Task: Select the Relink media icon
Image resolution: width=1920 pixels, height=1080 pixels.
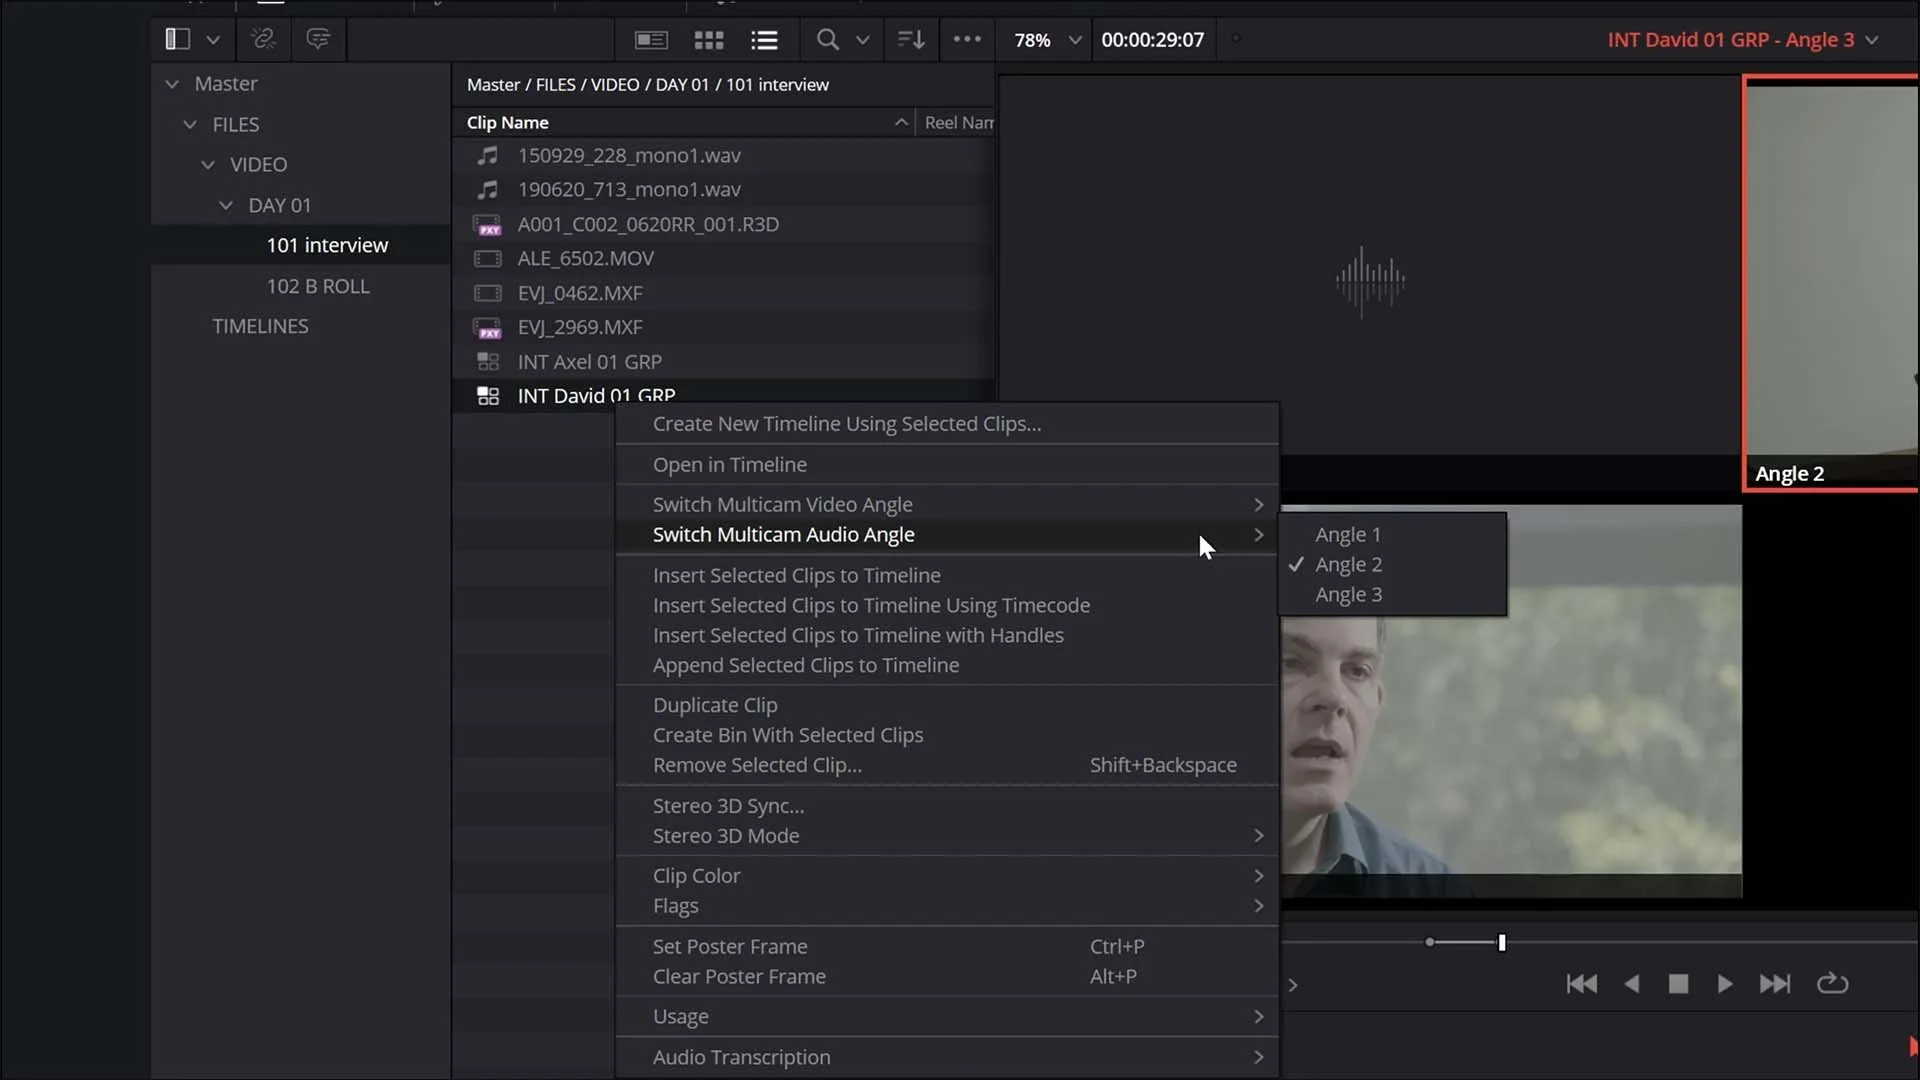Action: [x=264, y=39]
